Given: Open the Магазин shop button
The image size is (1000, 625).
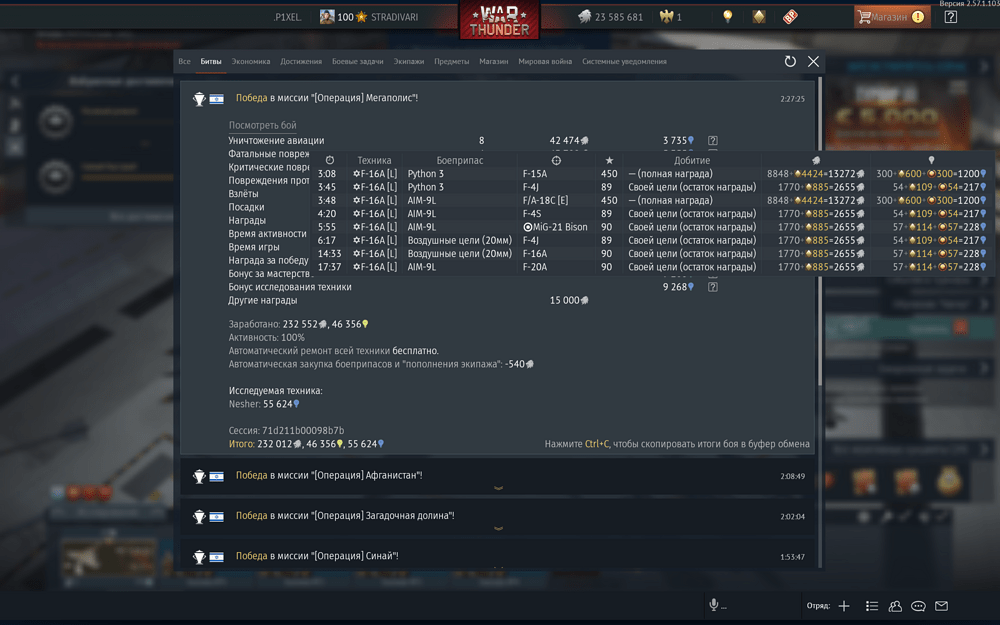Looking at the screenshot, I should point(892,17).
